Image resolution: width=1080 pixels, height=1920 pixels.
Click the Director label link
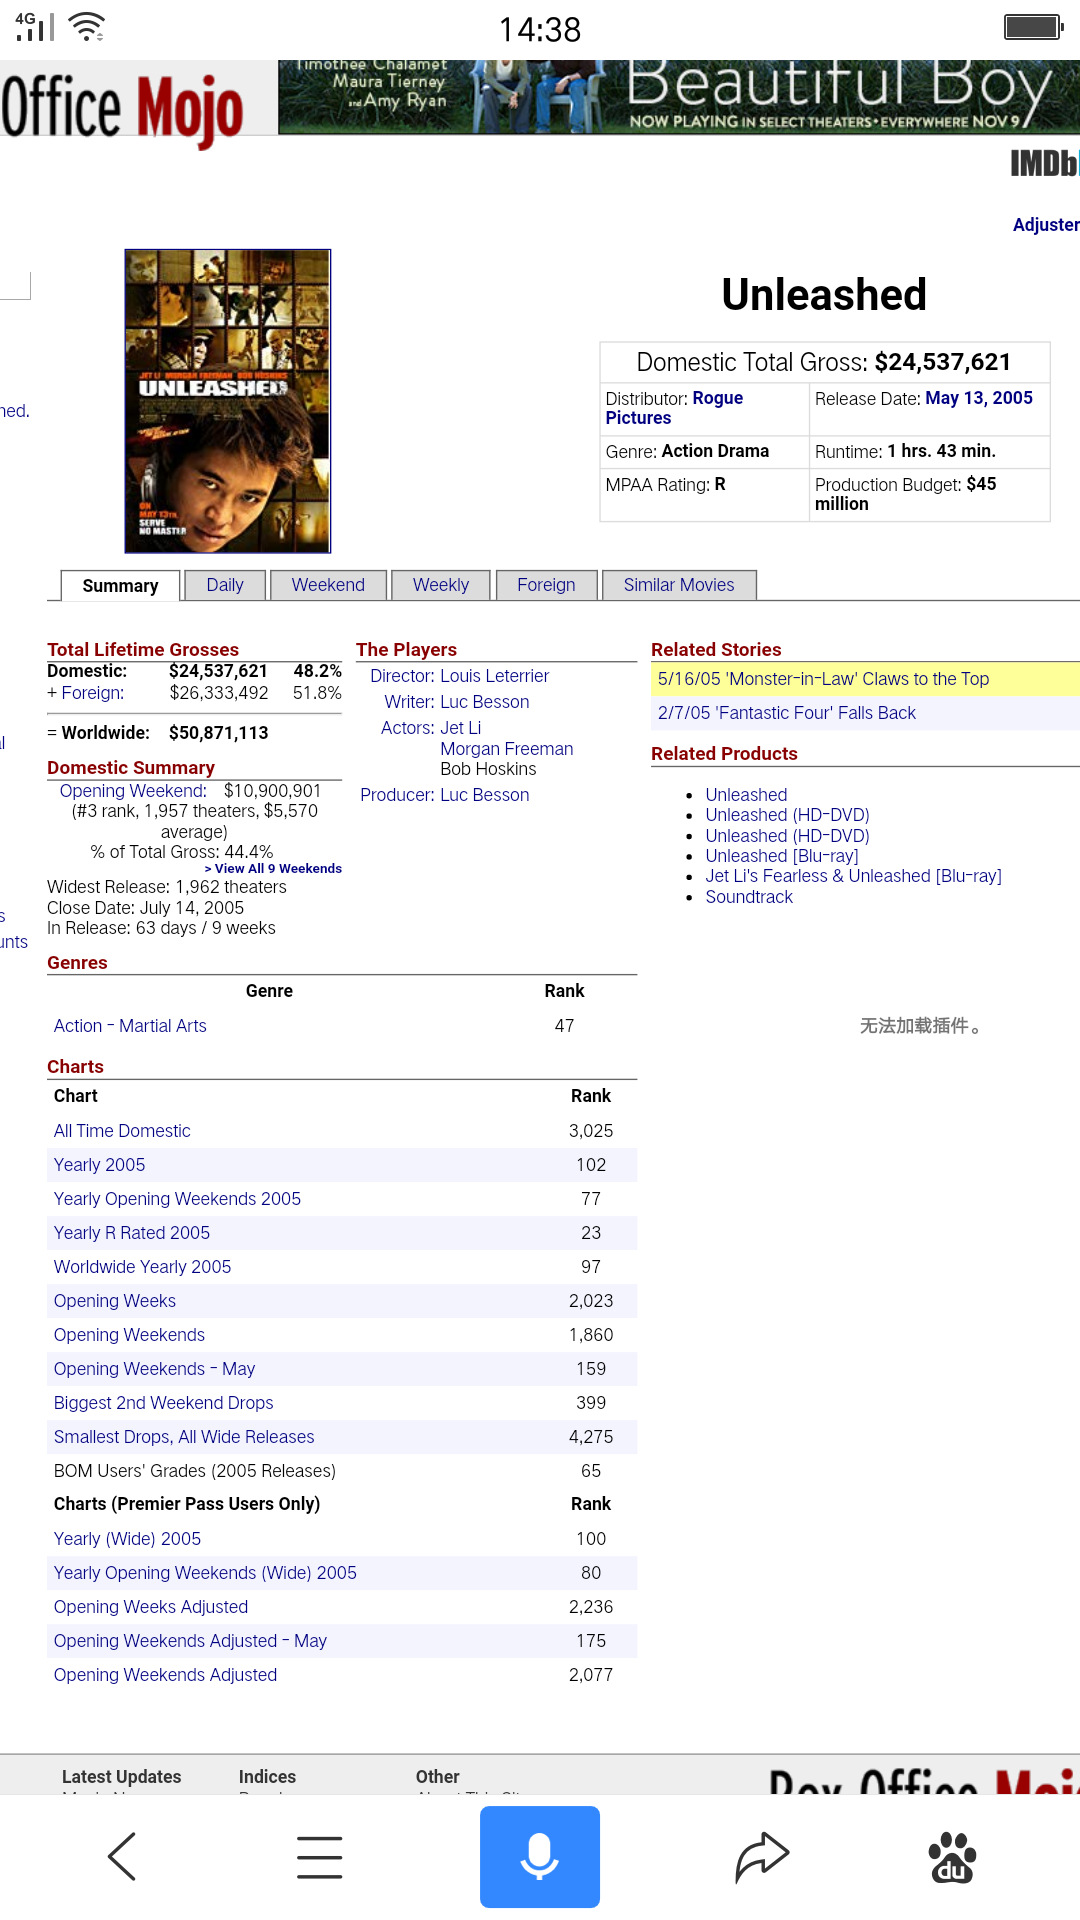point(402,676)
